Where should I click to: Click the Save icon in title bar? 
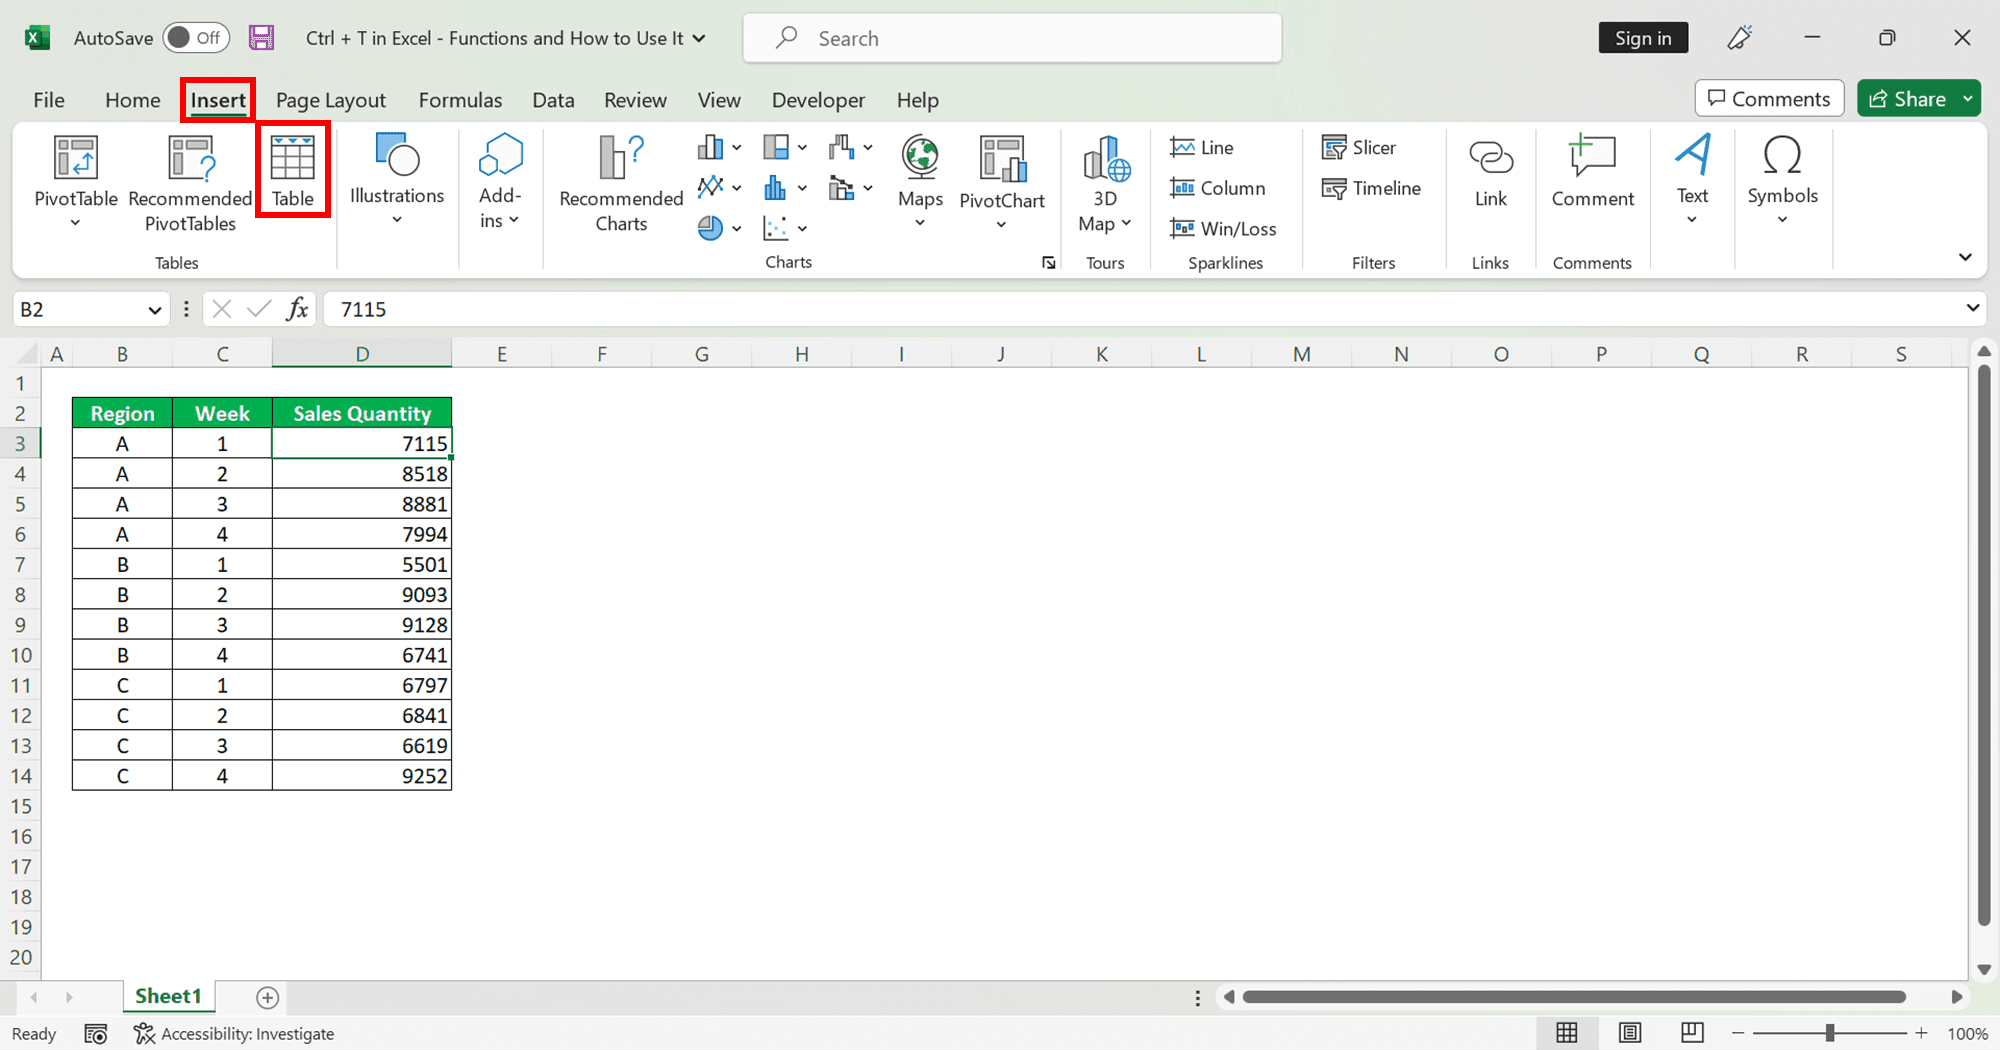(x=262, y=38)
